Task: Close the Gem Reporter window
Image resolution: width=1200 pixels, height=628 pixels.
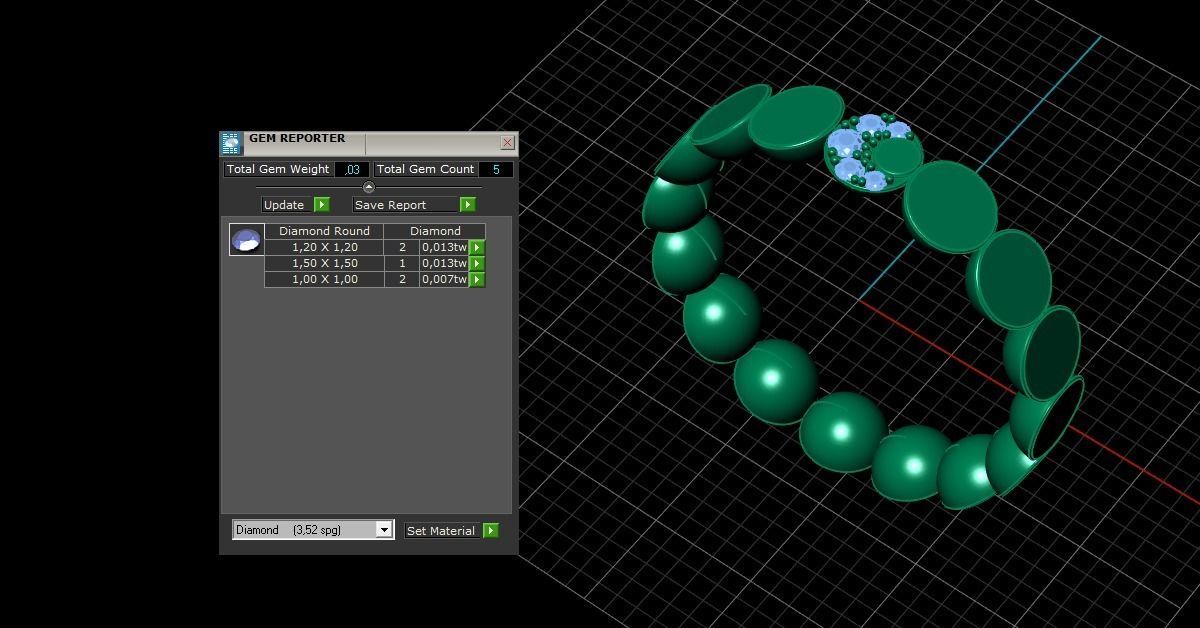Action: click(507, 142)
